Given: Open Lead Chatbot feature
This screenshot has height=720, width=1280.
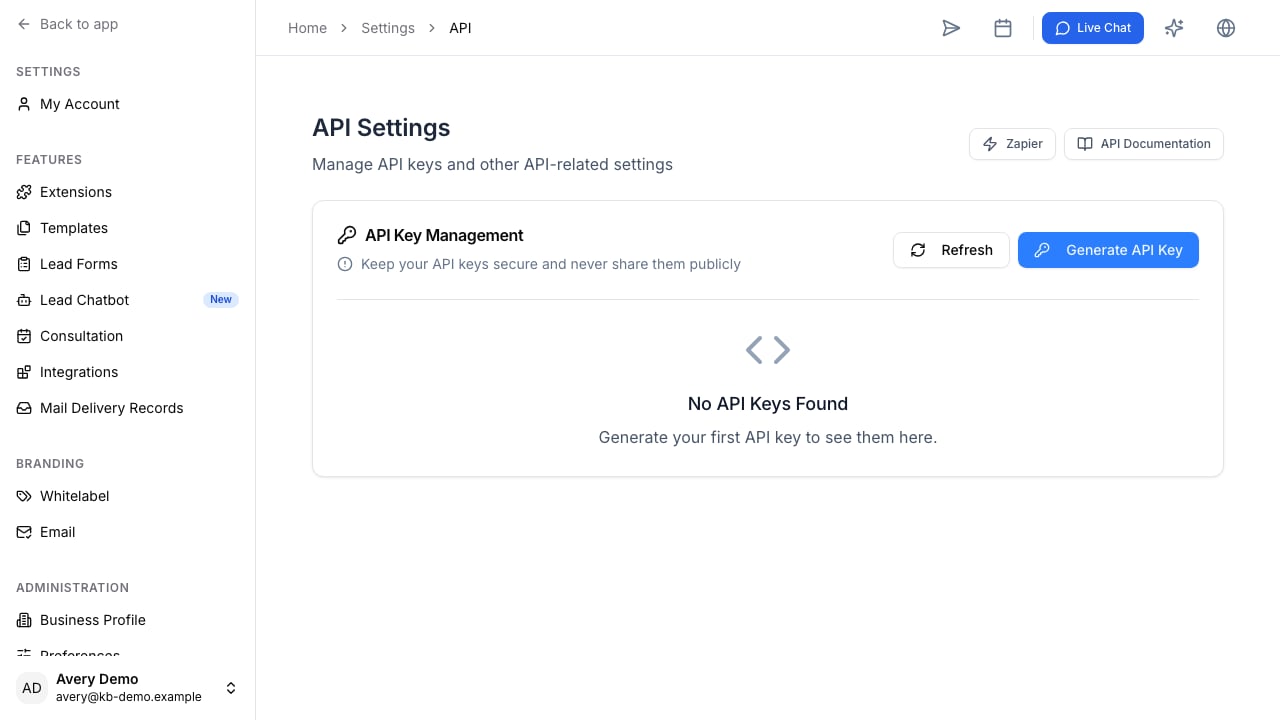Looking at the screenshot, I should (128, 300).
